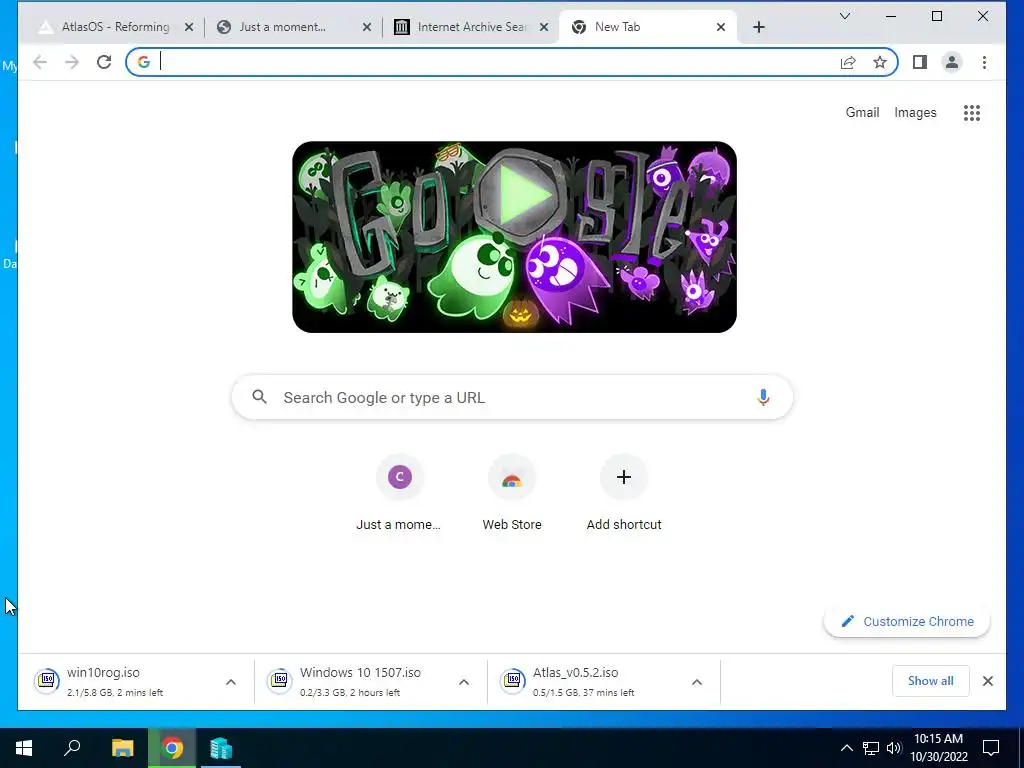Open the Chrome profile avatar
The width and height of the screenshot is (1024, 768).
[x=952, y=62]
